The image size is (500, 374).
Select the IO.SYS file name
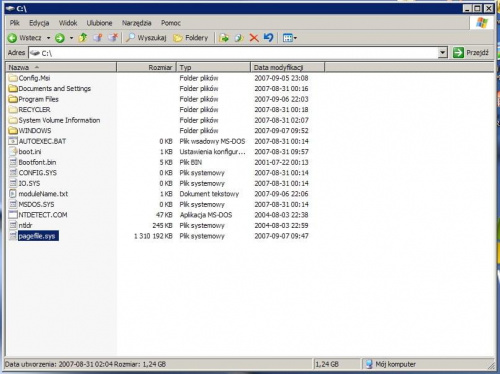[x=29, y=183]
